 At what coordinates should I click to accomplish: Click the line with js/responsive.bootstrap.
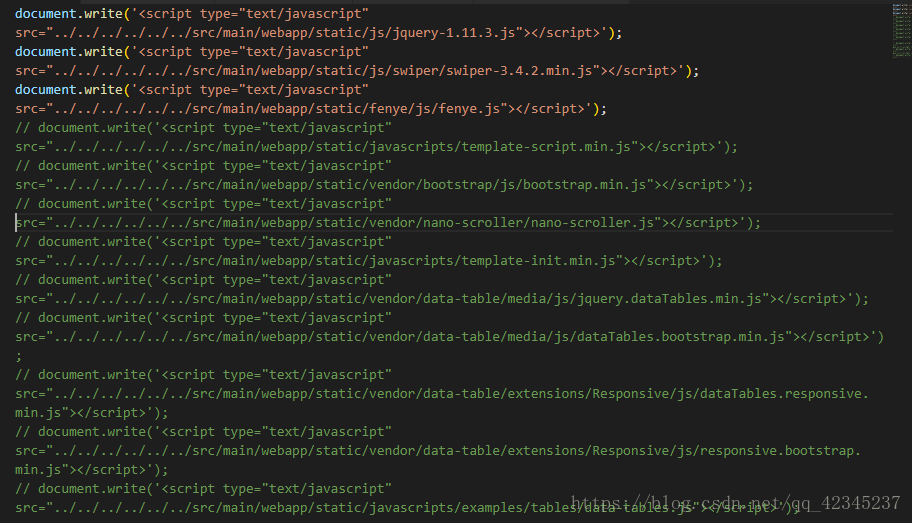[438, 451]
